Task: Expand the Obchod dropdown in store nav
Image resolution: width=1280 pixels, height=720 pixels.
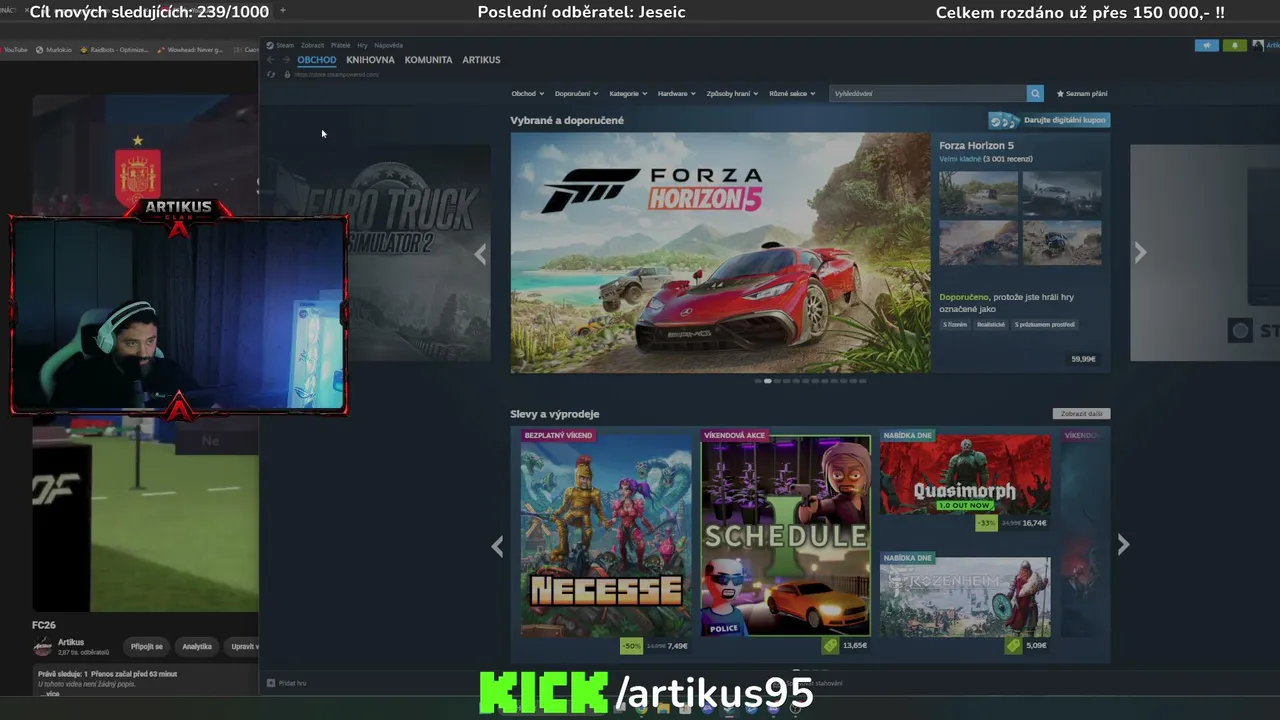Action: point(527,94)
